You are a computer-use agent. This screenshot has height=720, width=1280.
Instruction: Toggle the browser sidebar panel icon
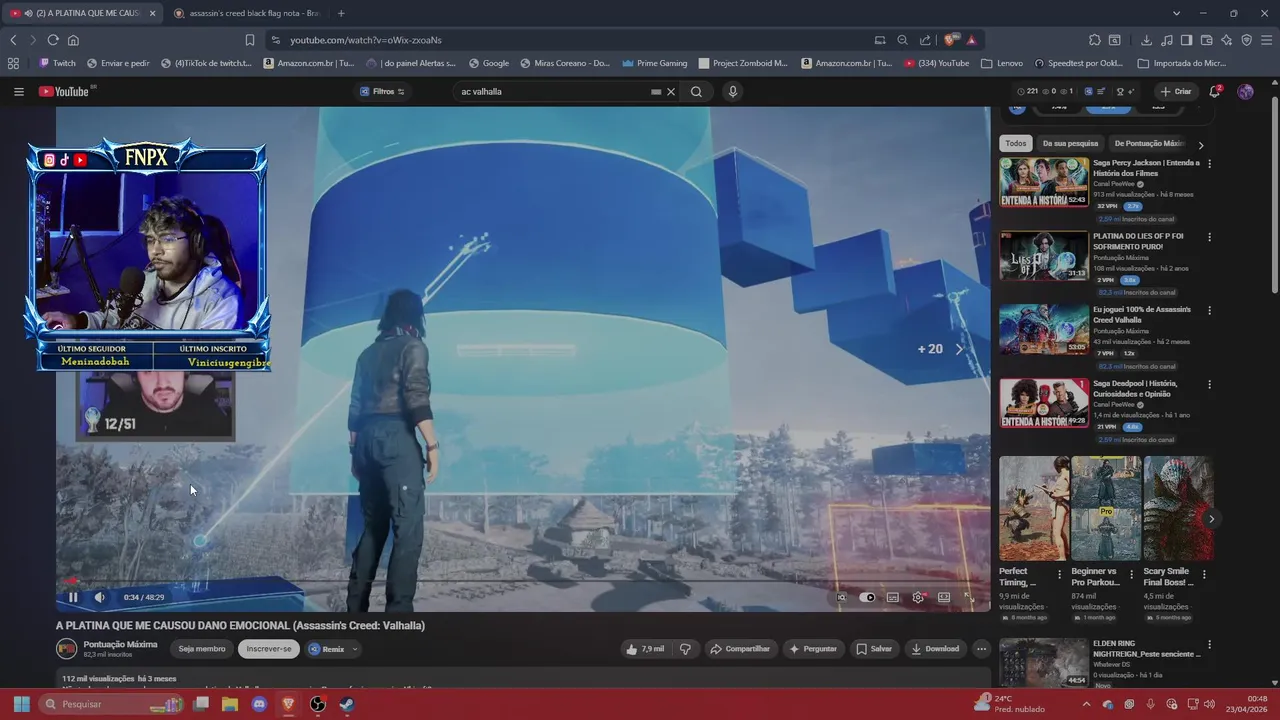pyautogui.click(x=1186, y=40)
